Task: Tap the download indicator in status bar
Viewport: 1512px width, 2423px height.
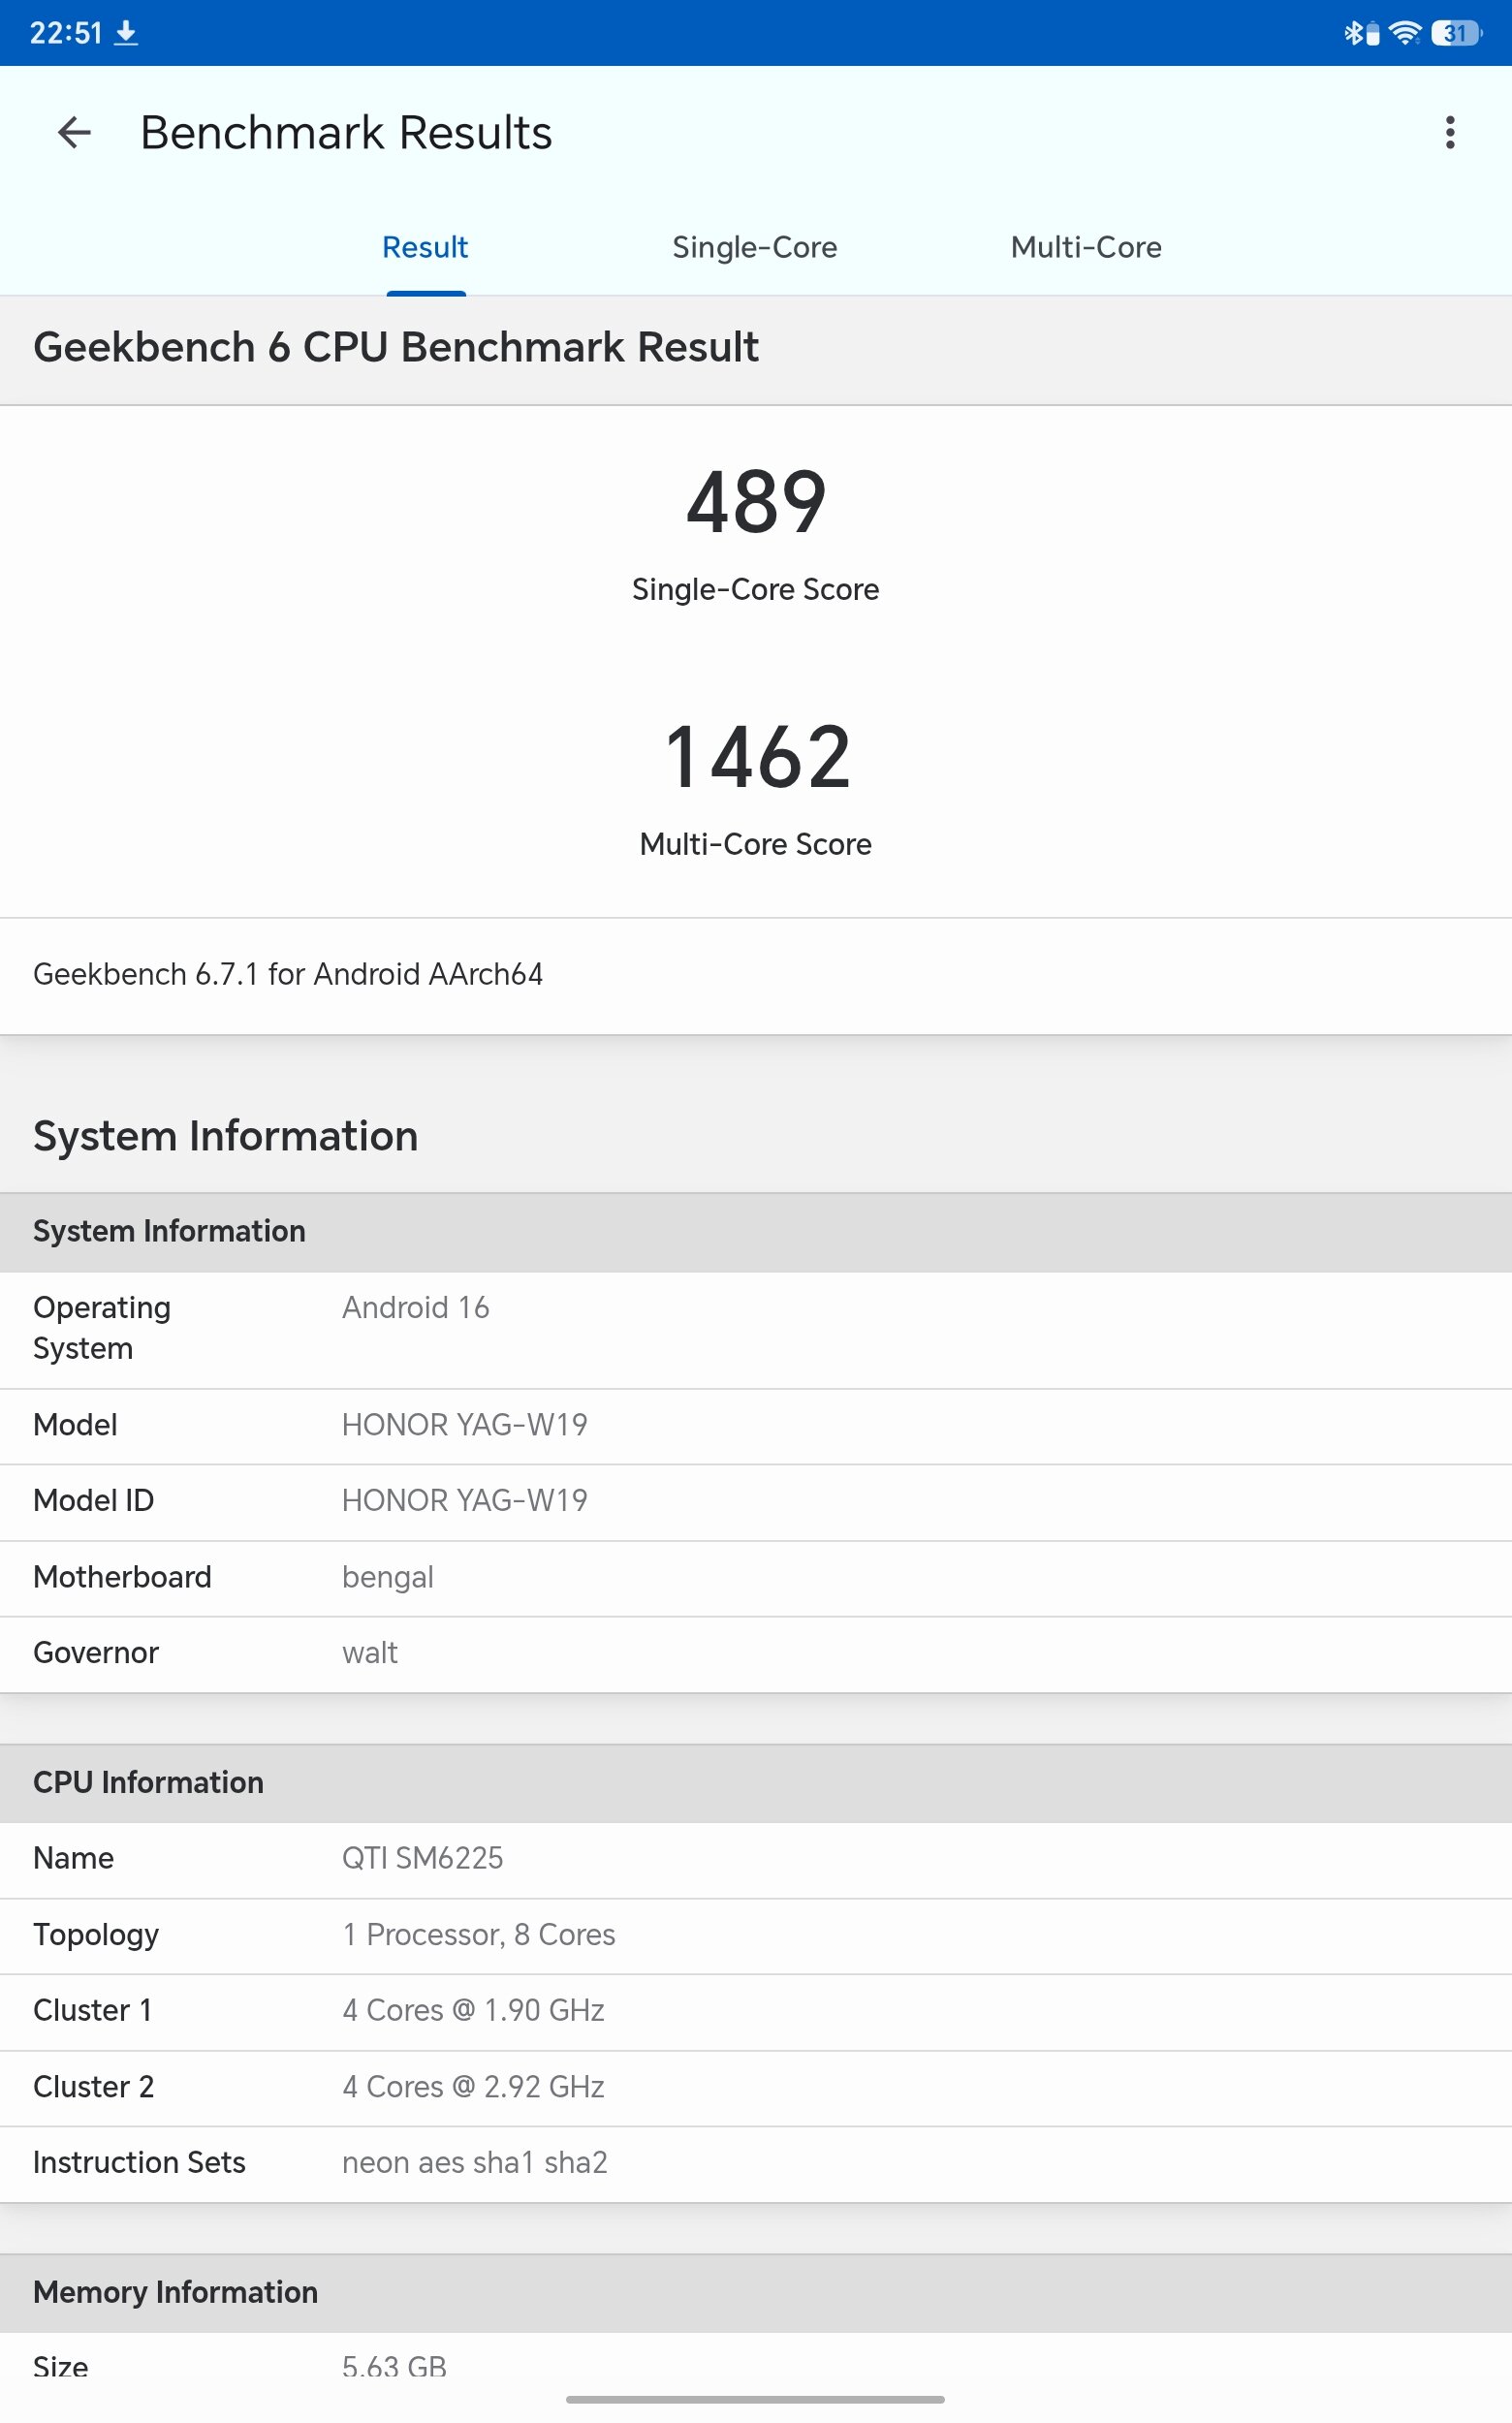Action: 126,33
